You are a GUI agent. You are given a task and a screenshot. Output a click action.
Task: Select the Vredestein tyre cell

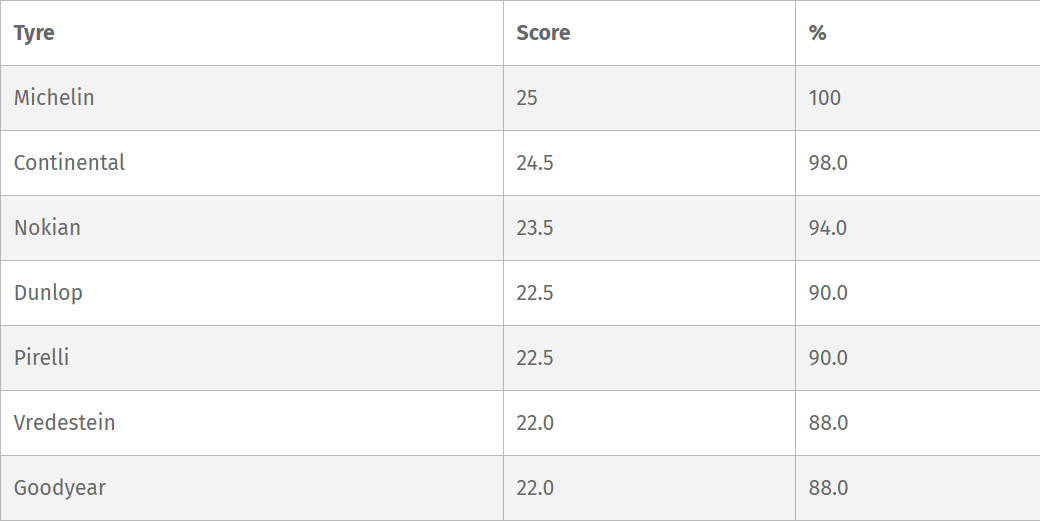(64, 423)
